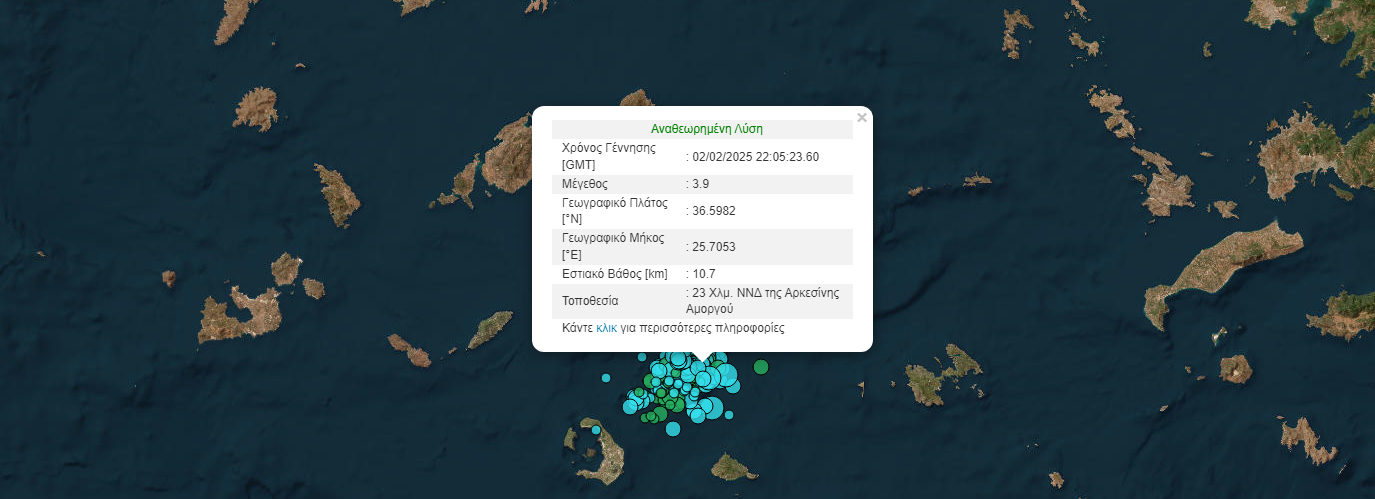
Task: Click the green markers at cluster's southwest edge
Action: point(652,417)
